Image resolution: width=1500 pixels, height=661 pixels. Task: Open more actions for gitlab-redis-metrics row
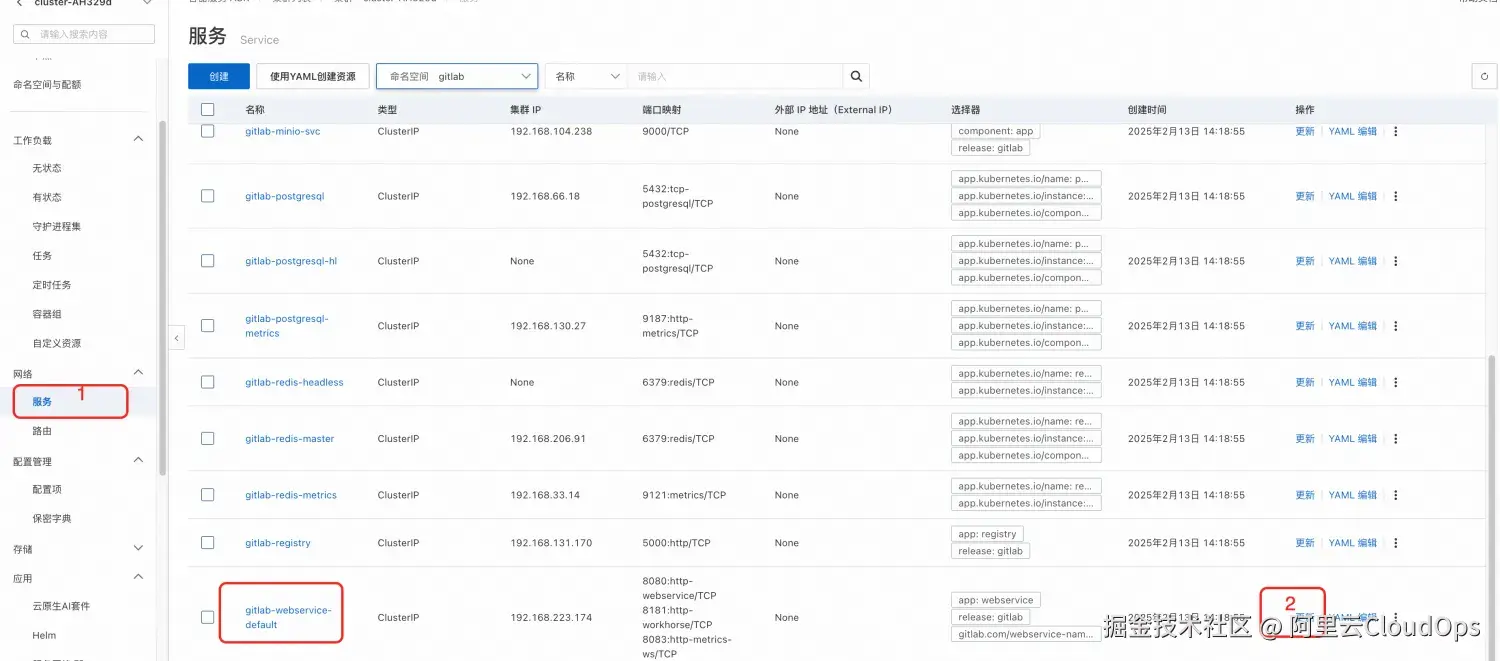(x=1396, y=495)
